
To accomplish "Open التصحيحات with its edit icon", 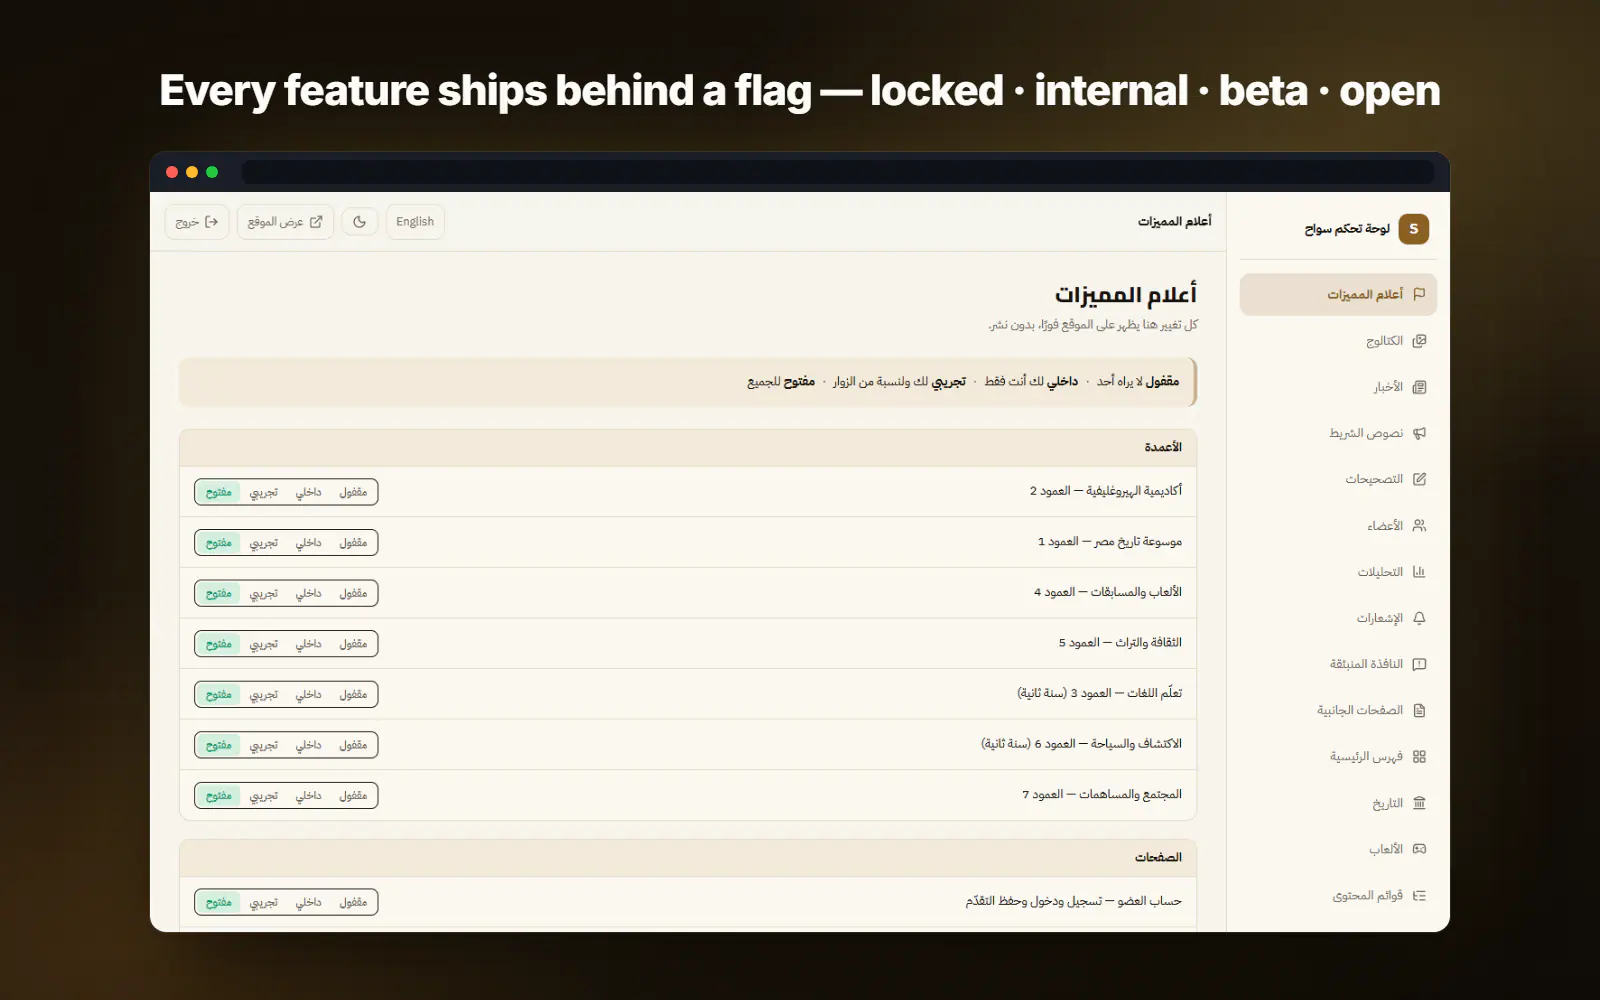I will (1419, 479).
